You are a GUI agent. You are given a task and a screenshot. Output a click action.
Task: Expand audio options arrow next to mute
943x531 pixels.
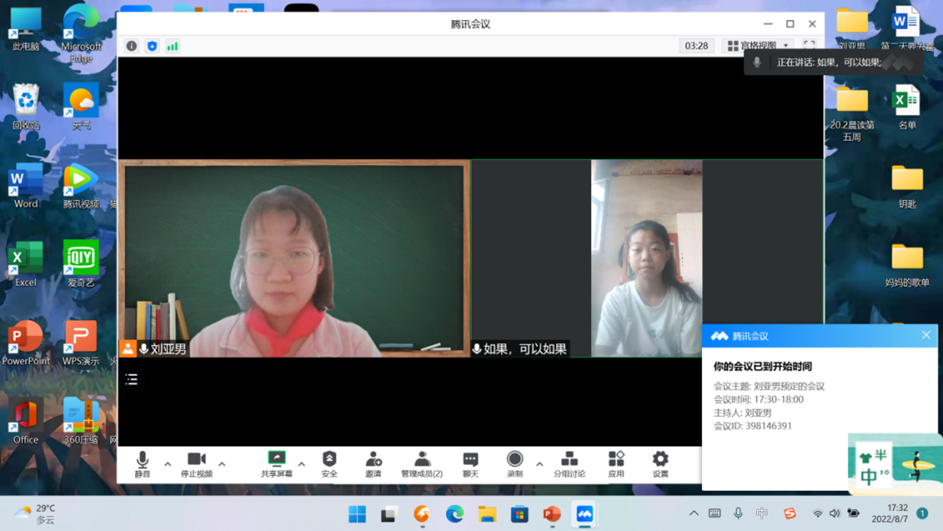click(167, 464)
